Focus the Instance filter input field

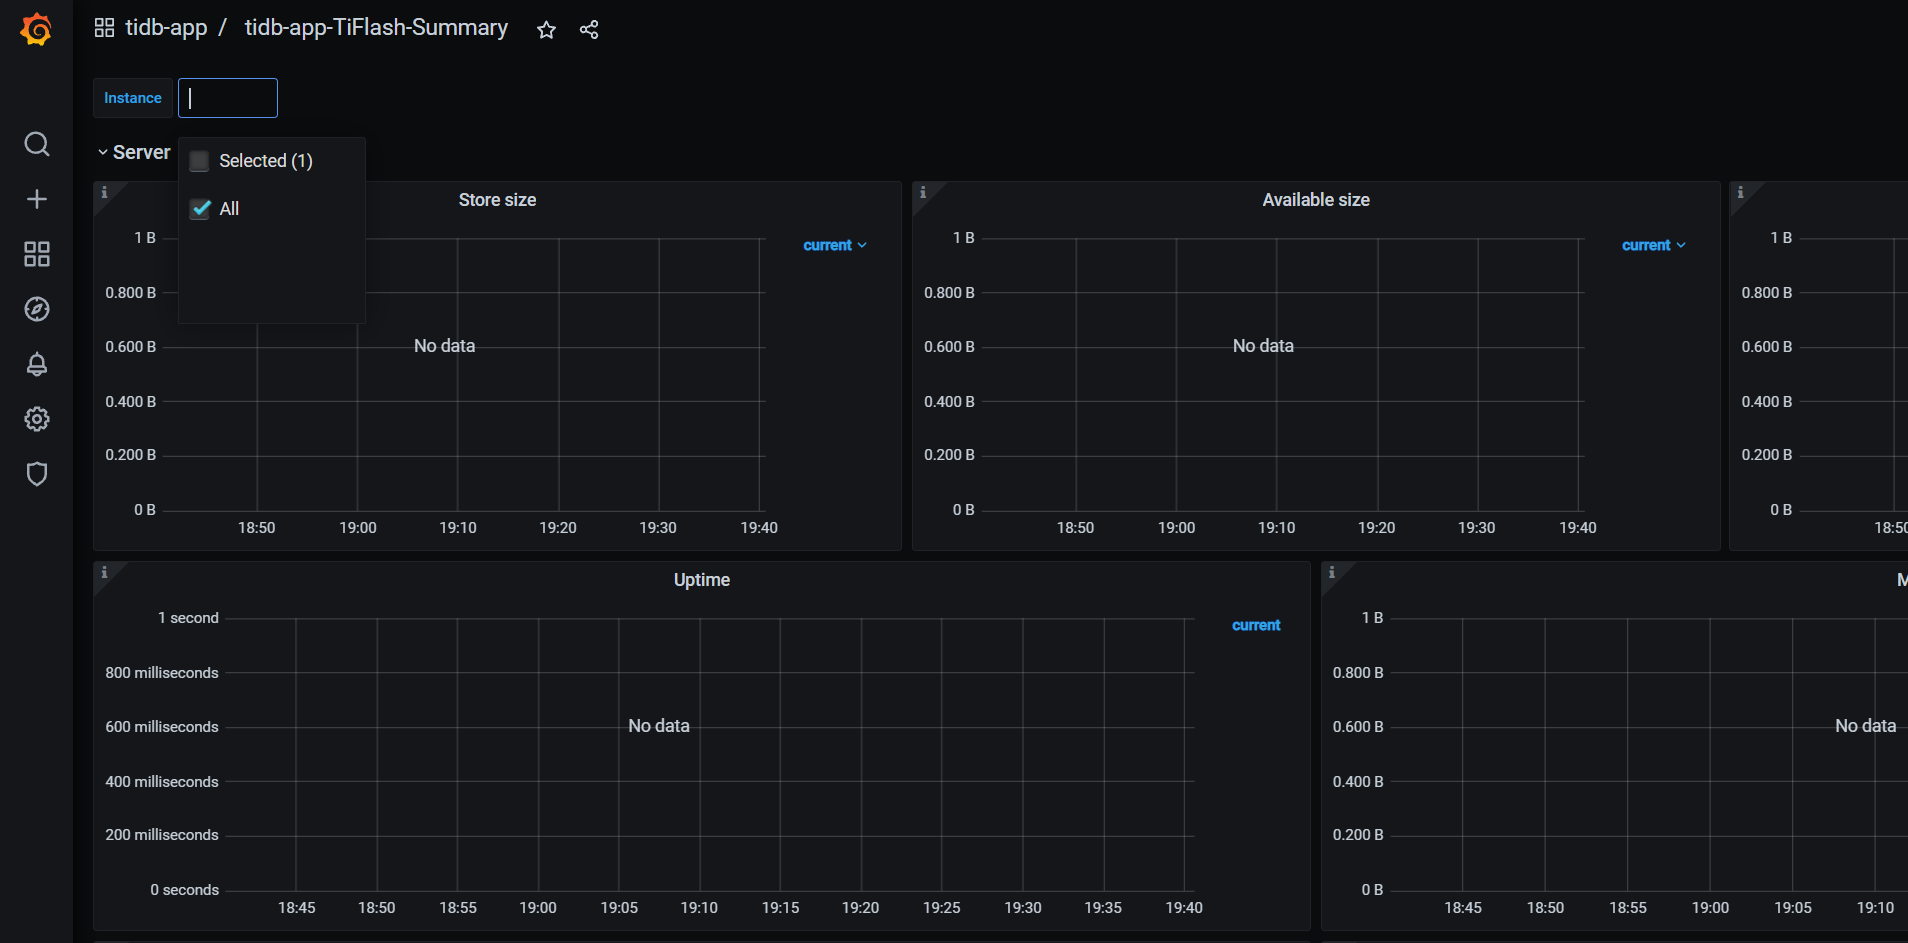(x=228, y=98)
